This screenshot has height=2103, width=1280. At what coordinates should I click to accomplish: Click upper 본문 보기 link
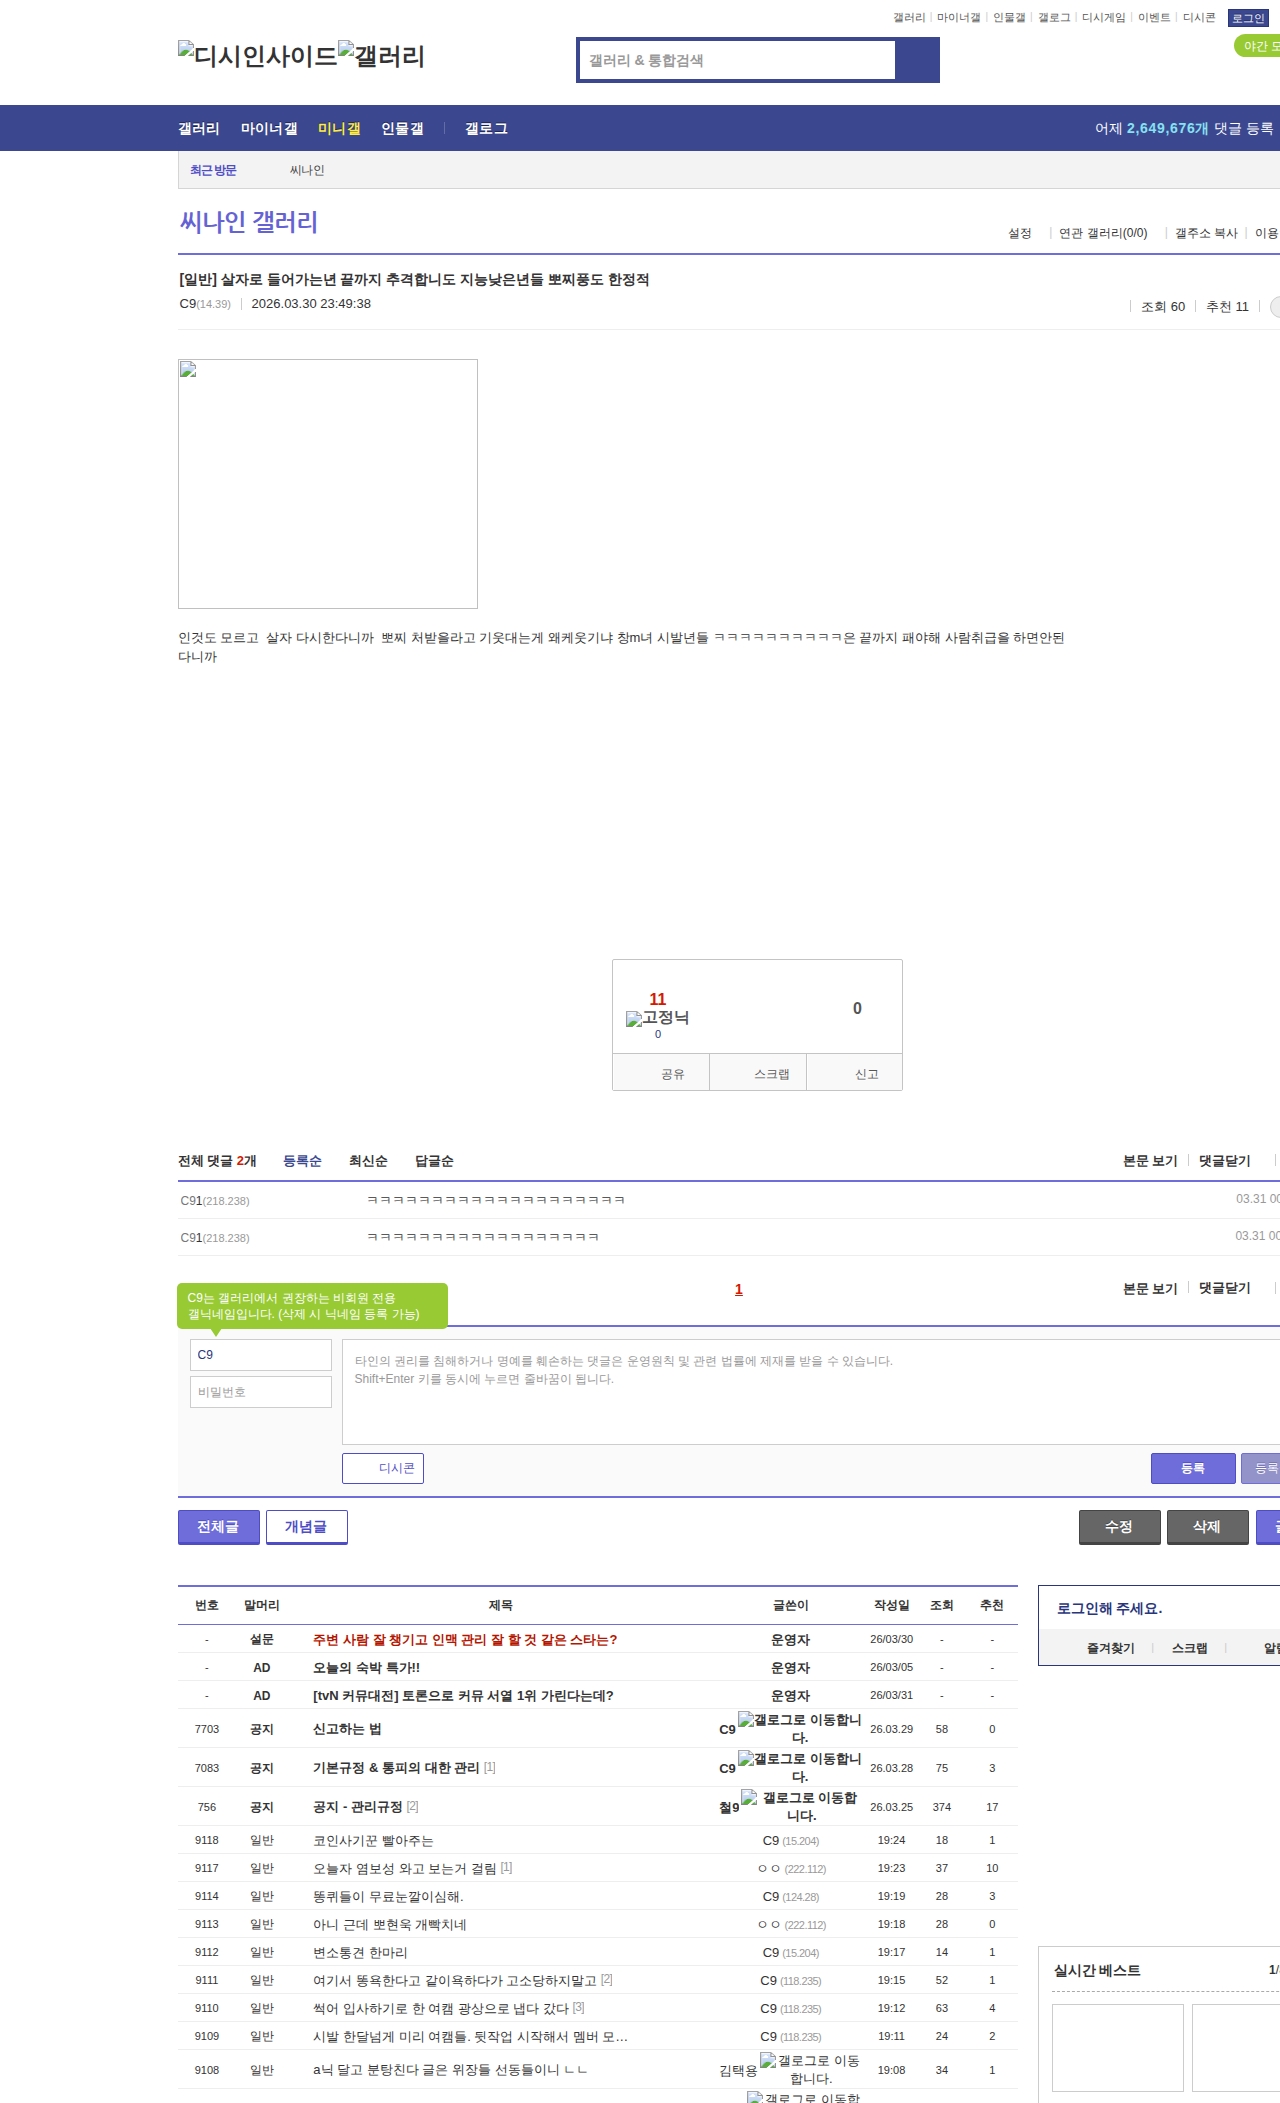pyautogui.click(x=1150, y=1161)
